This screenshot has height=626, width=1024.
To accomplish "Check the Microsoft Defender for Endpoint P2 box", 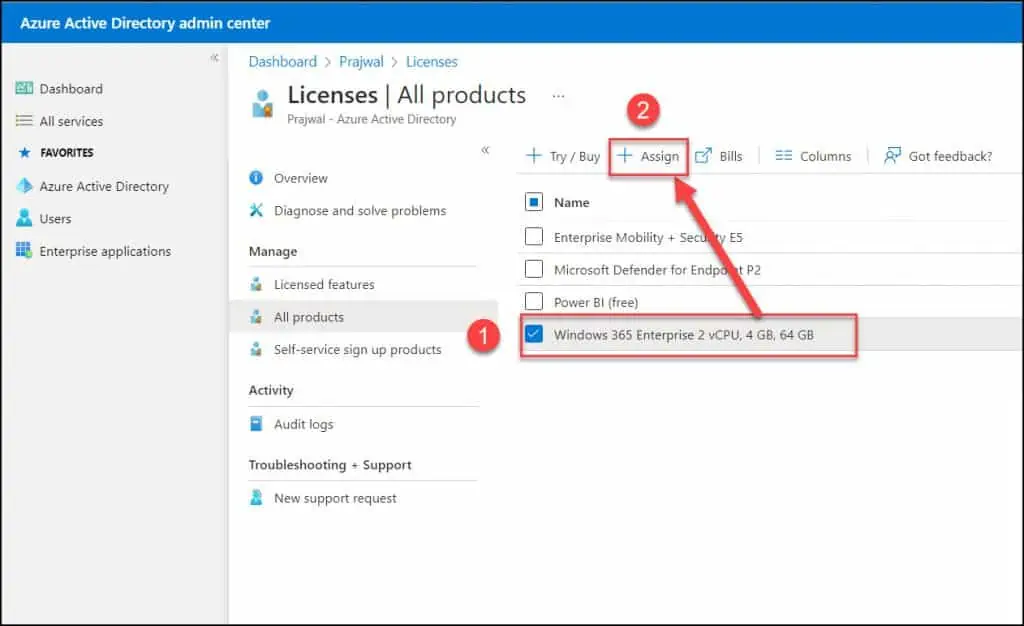I will coord(534,268).
